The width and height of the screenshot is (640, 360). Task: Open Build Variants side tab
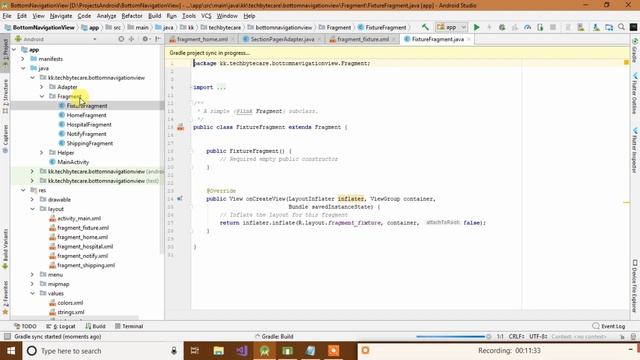[x=5, y=249]
